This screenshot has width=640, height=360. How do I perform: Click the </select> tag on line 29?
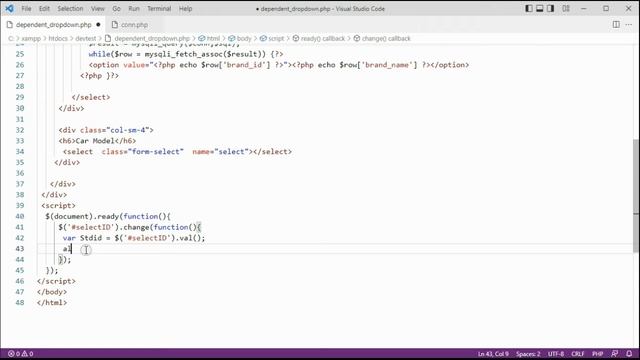(x=91, y=97)
